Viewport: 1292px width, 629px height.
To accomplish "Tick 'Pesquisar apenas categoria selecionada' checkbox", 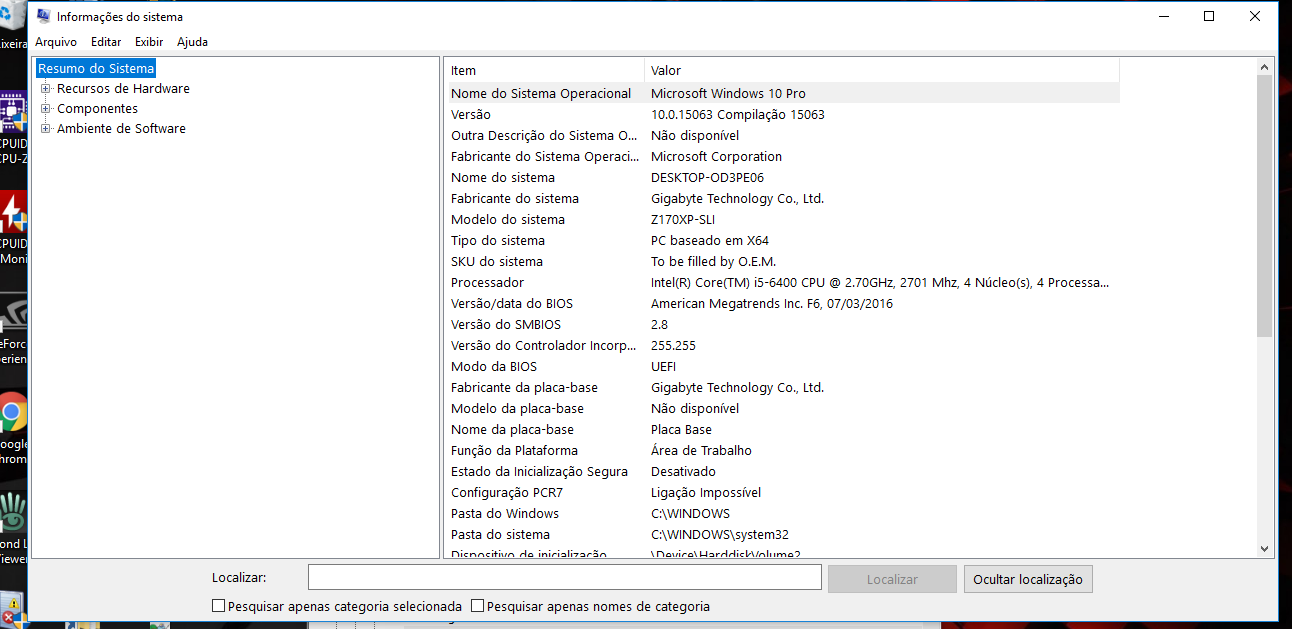I will pyautogui.click(x=218, y=606).
